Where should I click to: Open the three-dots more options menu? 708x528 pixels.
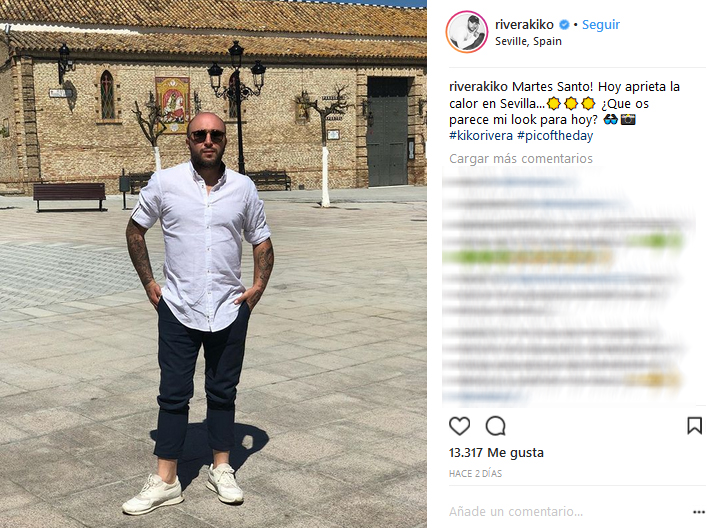(x=699, y=512)
